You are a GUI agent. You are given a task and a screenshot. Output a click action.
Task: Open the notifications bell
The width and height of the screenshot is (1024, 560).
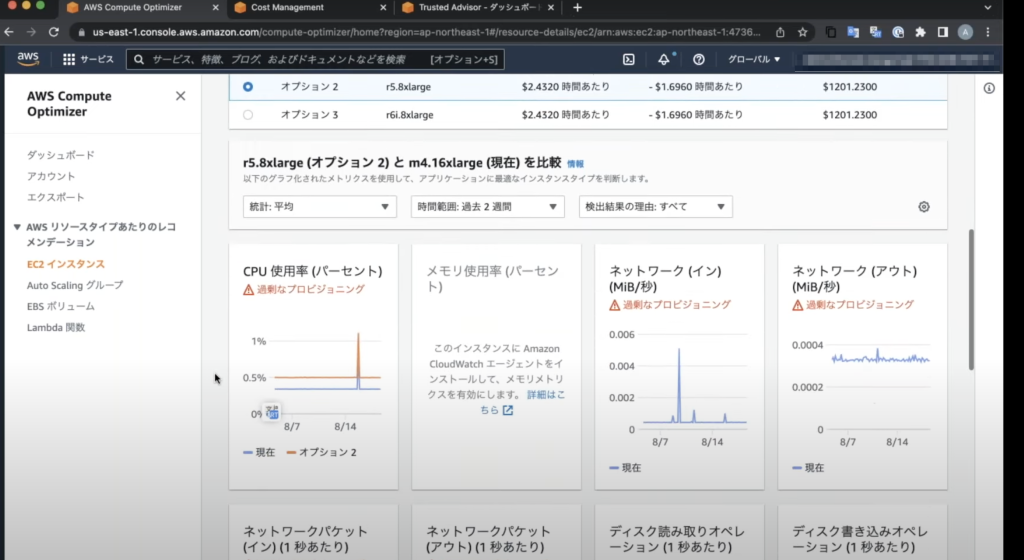tap(664, 59)
